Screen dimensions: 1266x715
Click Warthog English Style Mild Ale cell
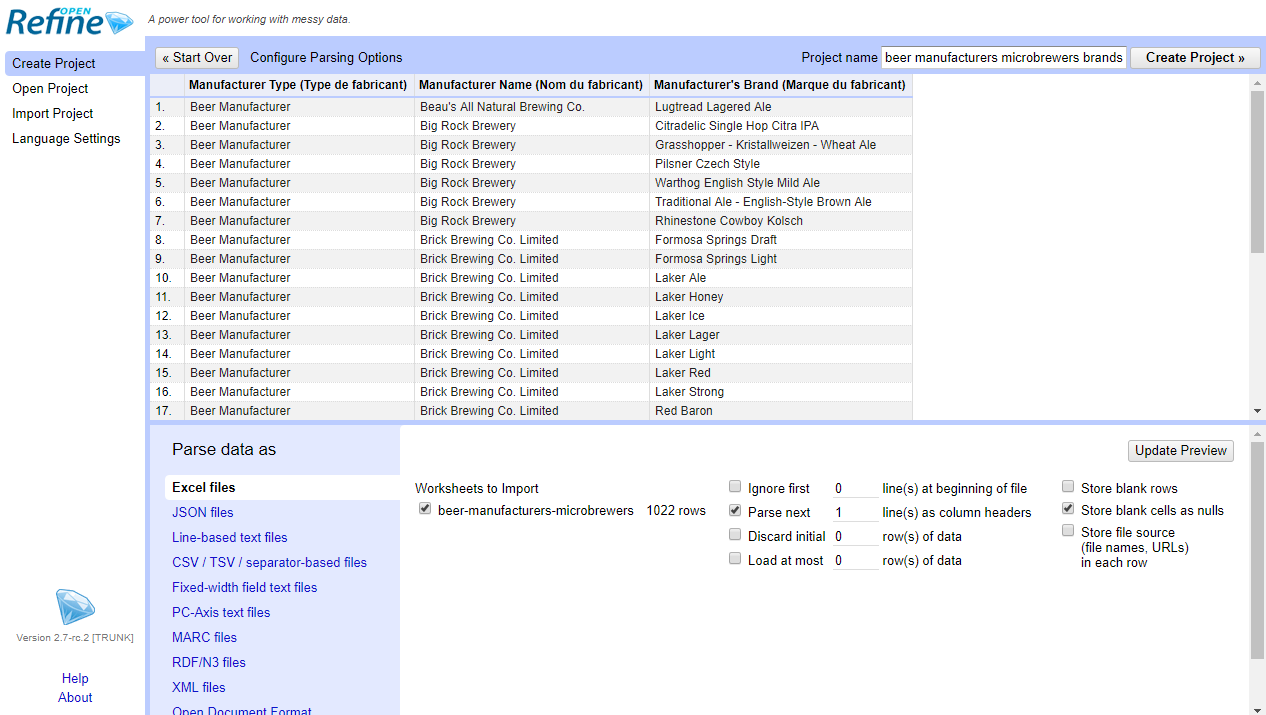pos(781,182)
